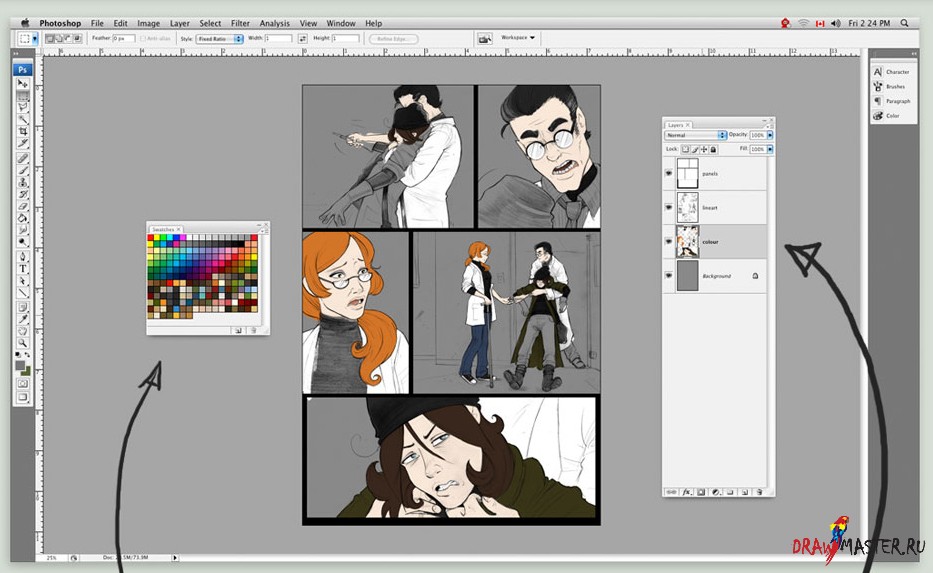
Task: Select the Hand tool
Action: coord(23,331)
